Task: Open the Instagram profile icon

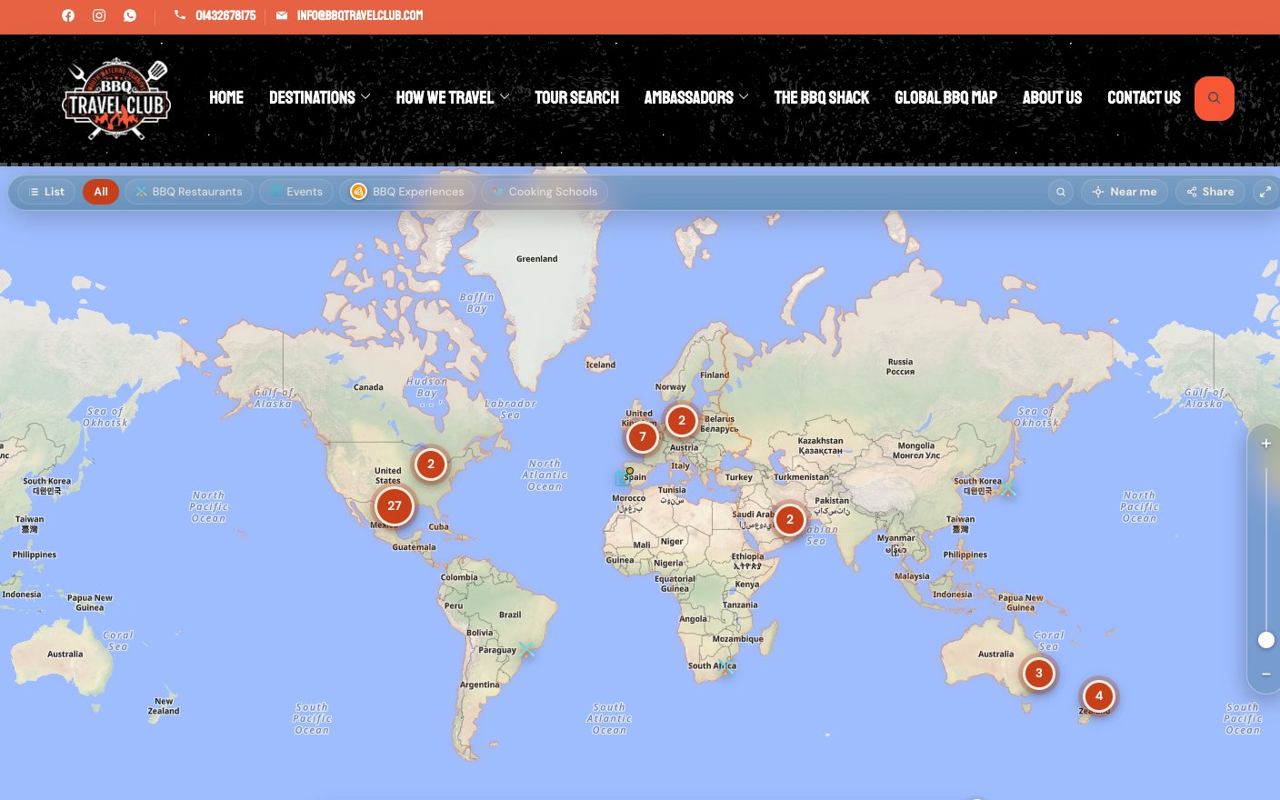Action: coord(99,15)
